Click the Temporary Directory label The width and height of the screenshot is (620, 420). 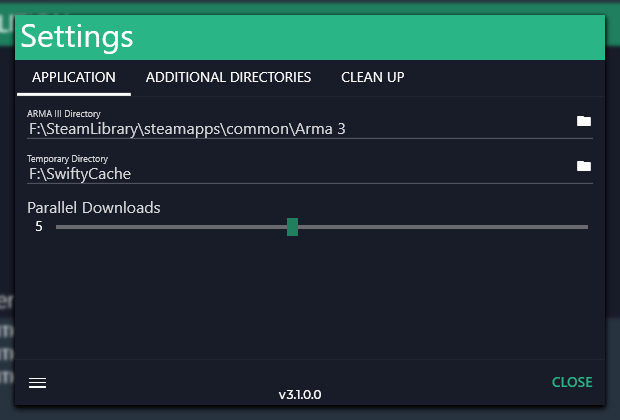coord(67,159)
